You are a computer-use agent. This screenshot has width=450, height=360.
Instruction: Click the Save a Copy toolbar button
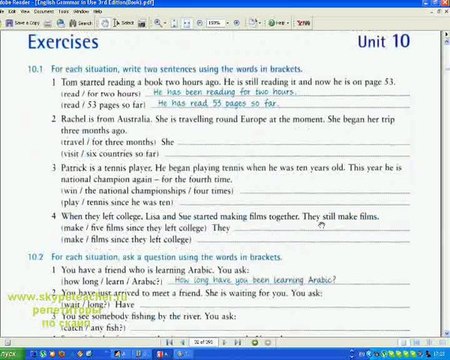(23, 23)
